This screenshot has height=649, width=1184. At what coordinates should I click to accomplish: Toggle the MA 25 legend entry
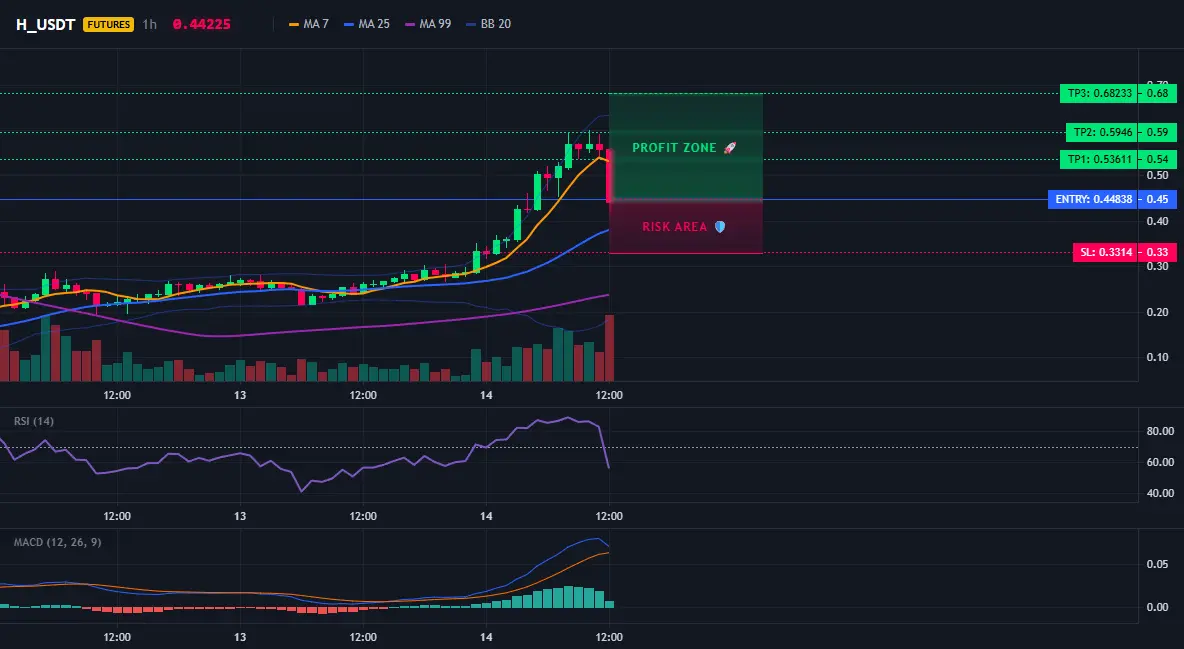click(367, 24)
